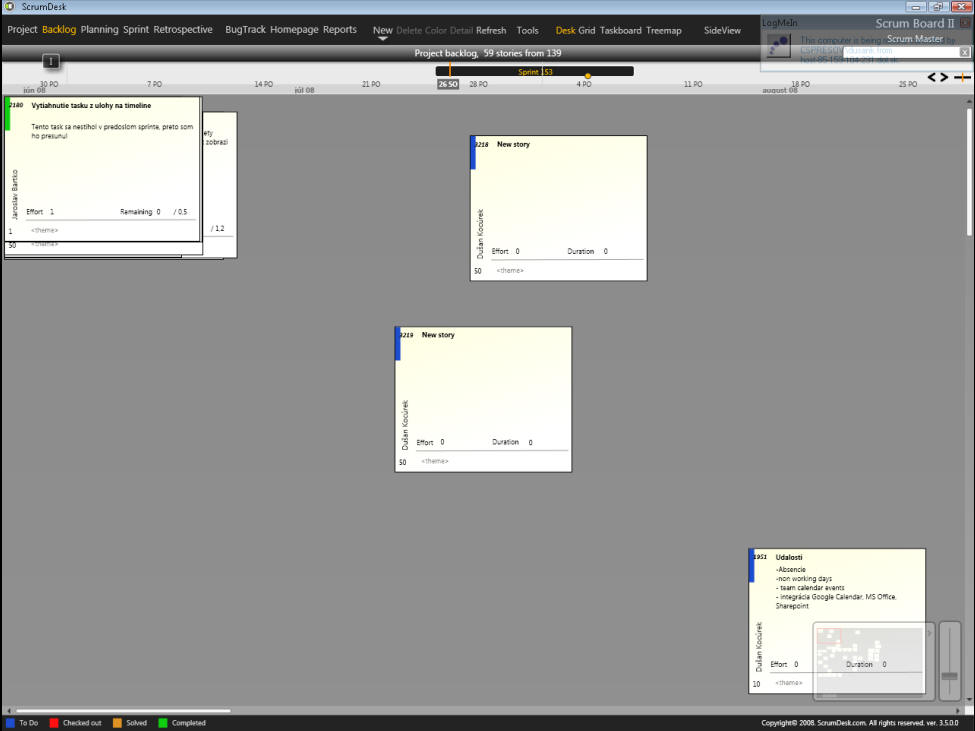
Task: Select the New story card 2219
Action: [x=483, y=399]
